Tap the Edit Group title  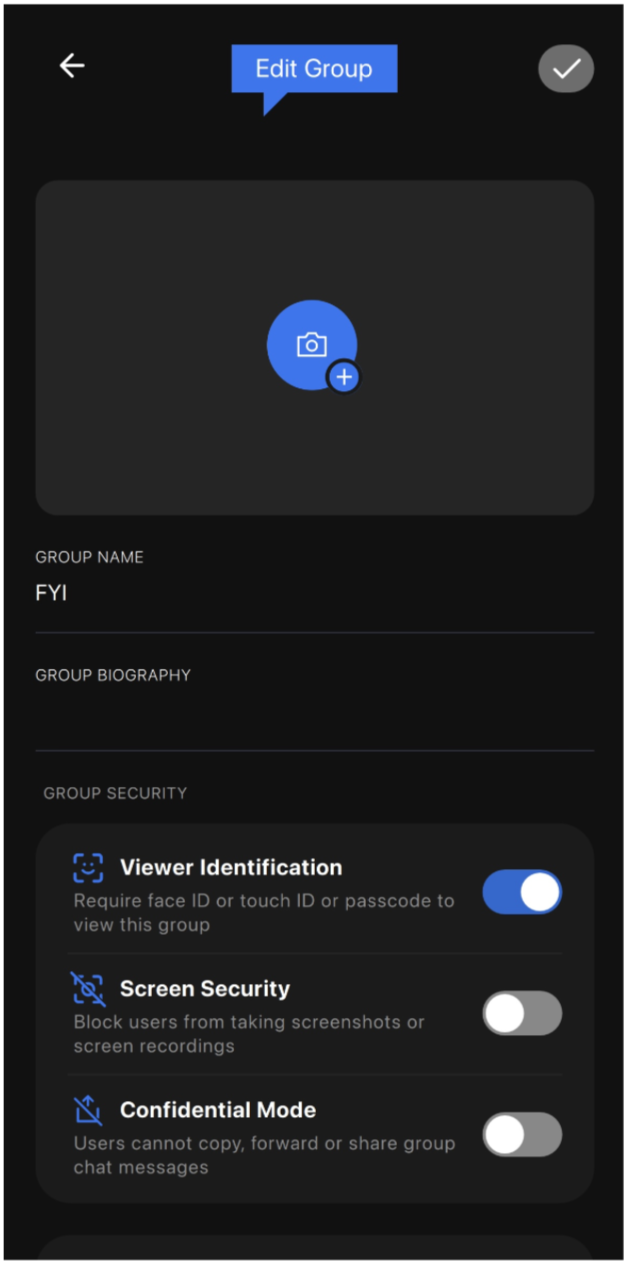click(314, 69)
